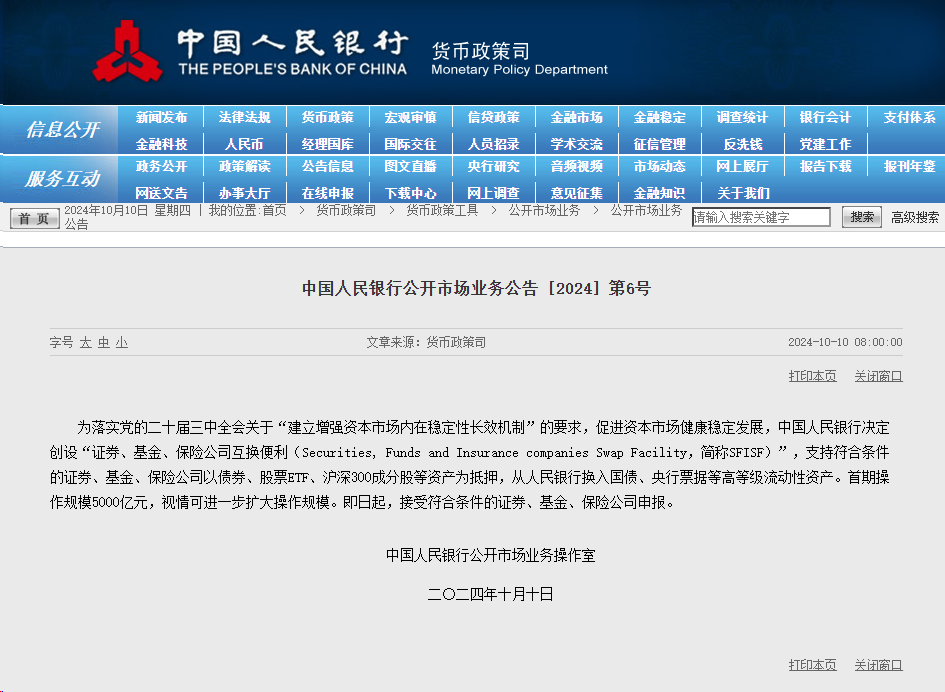Open 高级搜索 advanced search
This screenshot has width=945, height=692.
915,217
